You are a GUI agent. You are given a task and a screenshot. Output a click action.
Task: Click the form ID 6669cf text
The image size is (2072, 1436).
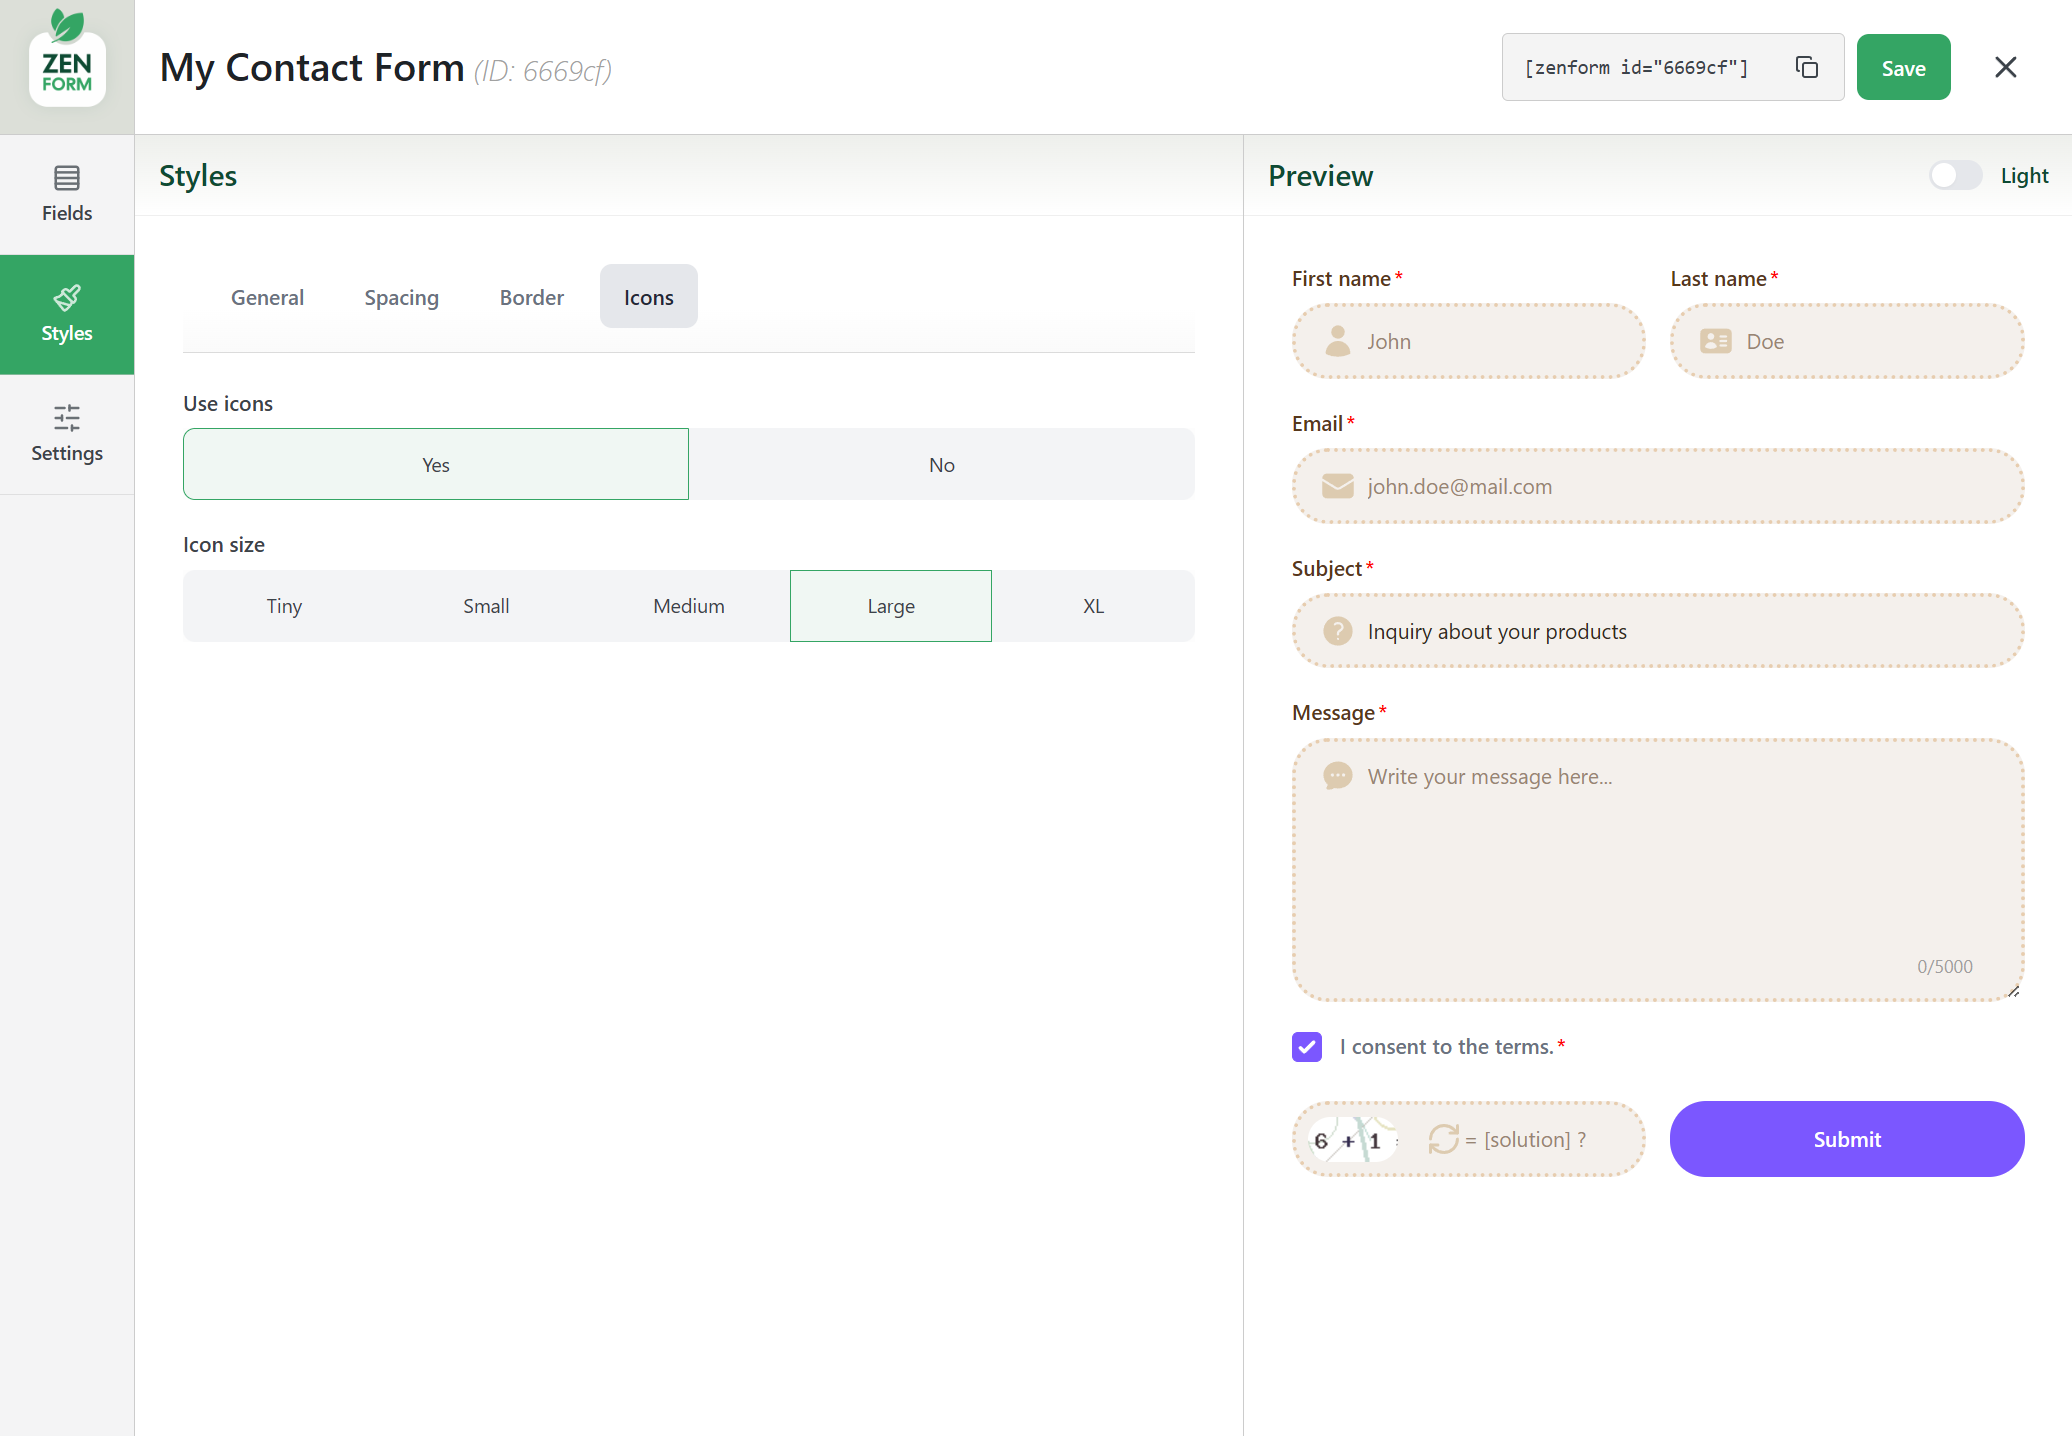pyautogui.click(x=543, y=71)
